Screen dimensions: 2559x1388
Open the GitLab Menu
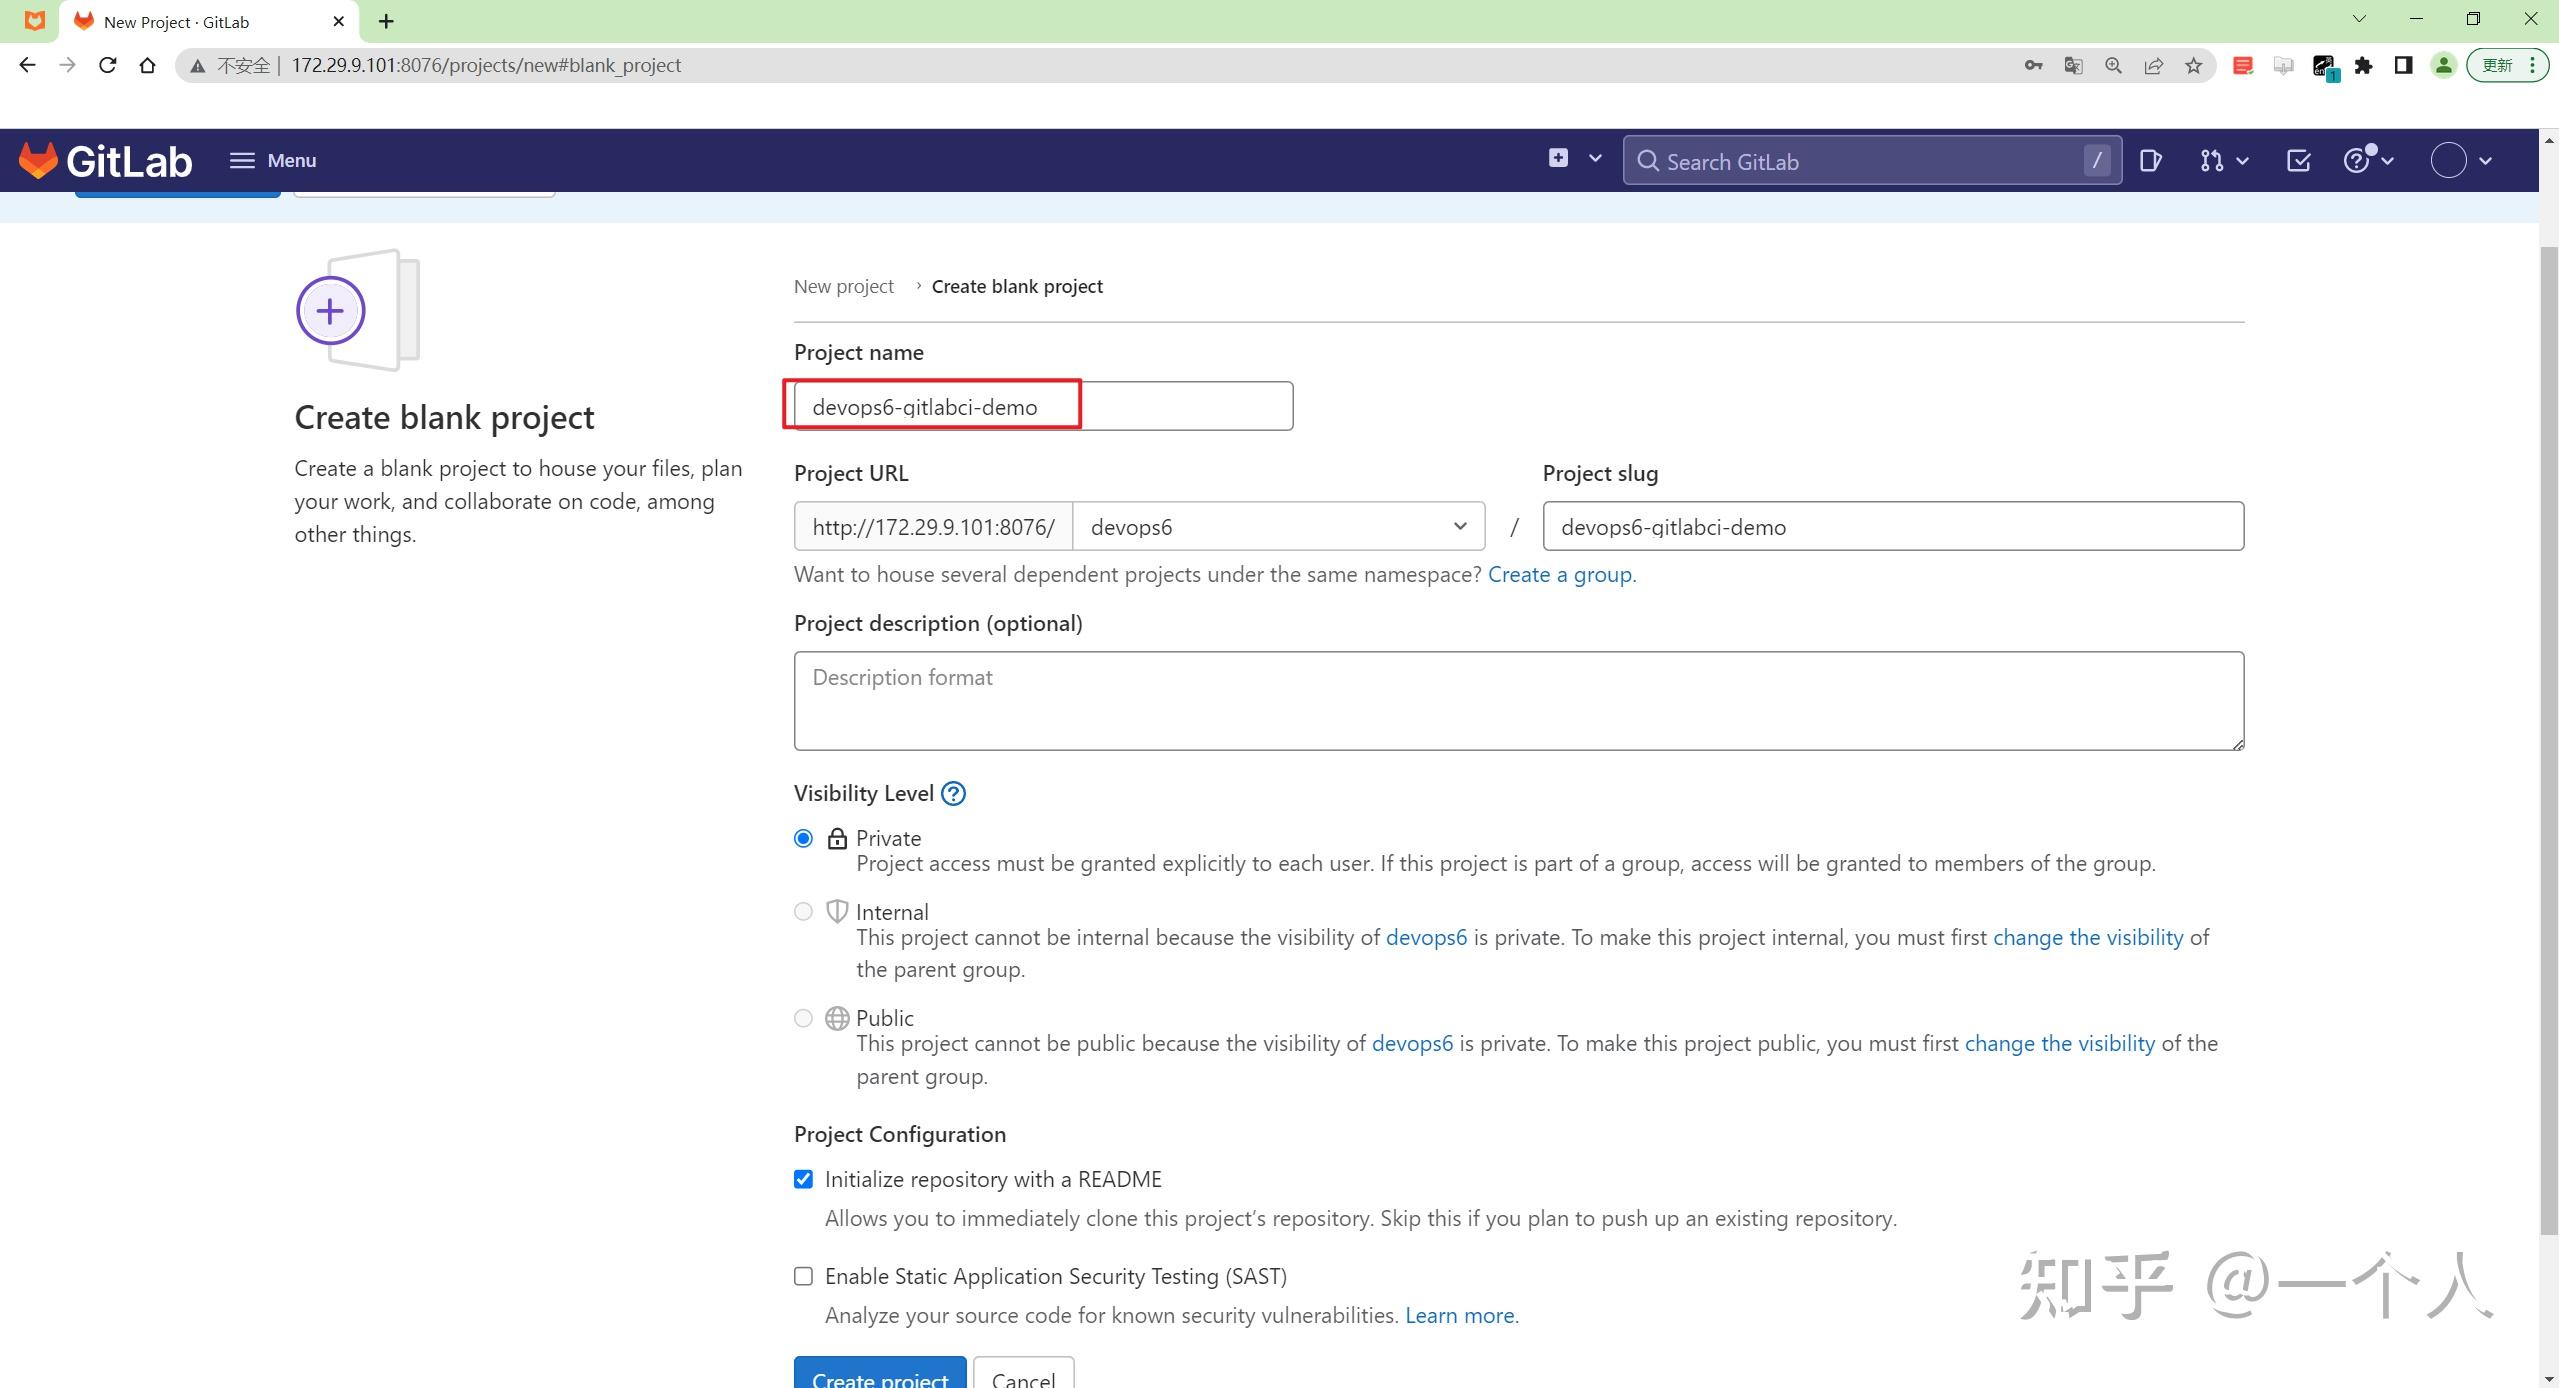coord(272,161)
